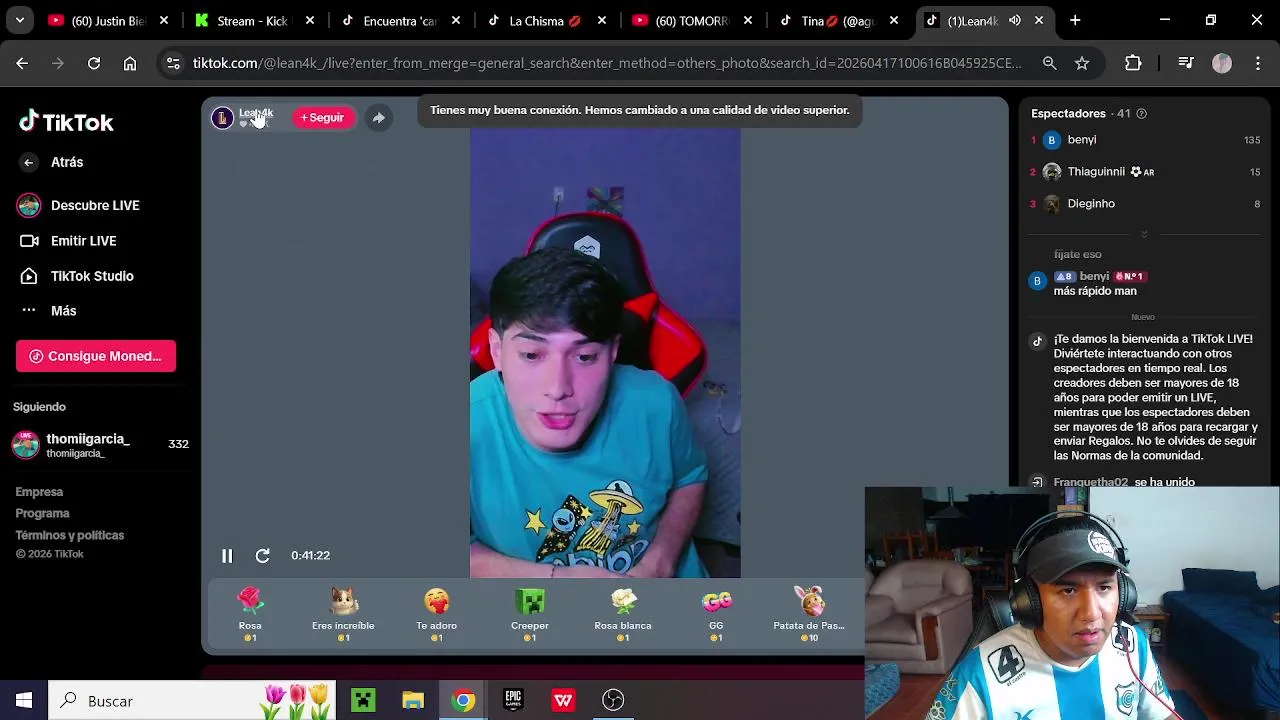1280x720 pixels.
Task: Click the address bar URL
Action: coord(607,63)
